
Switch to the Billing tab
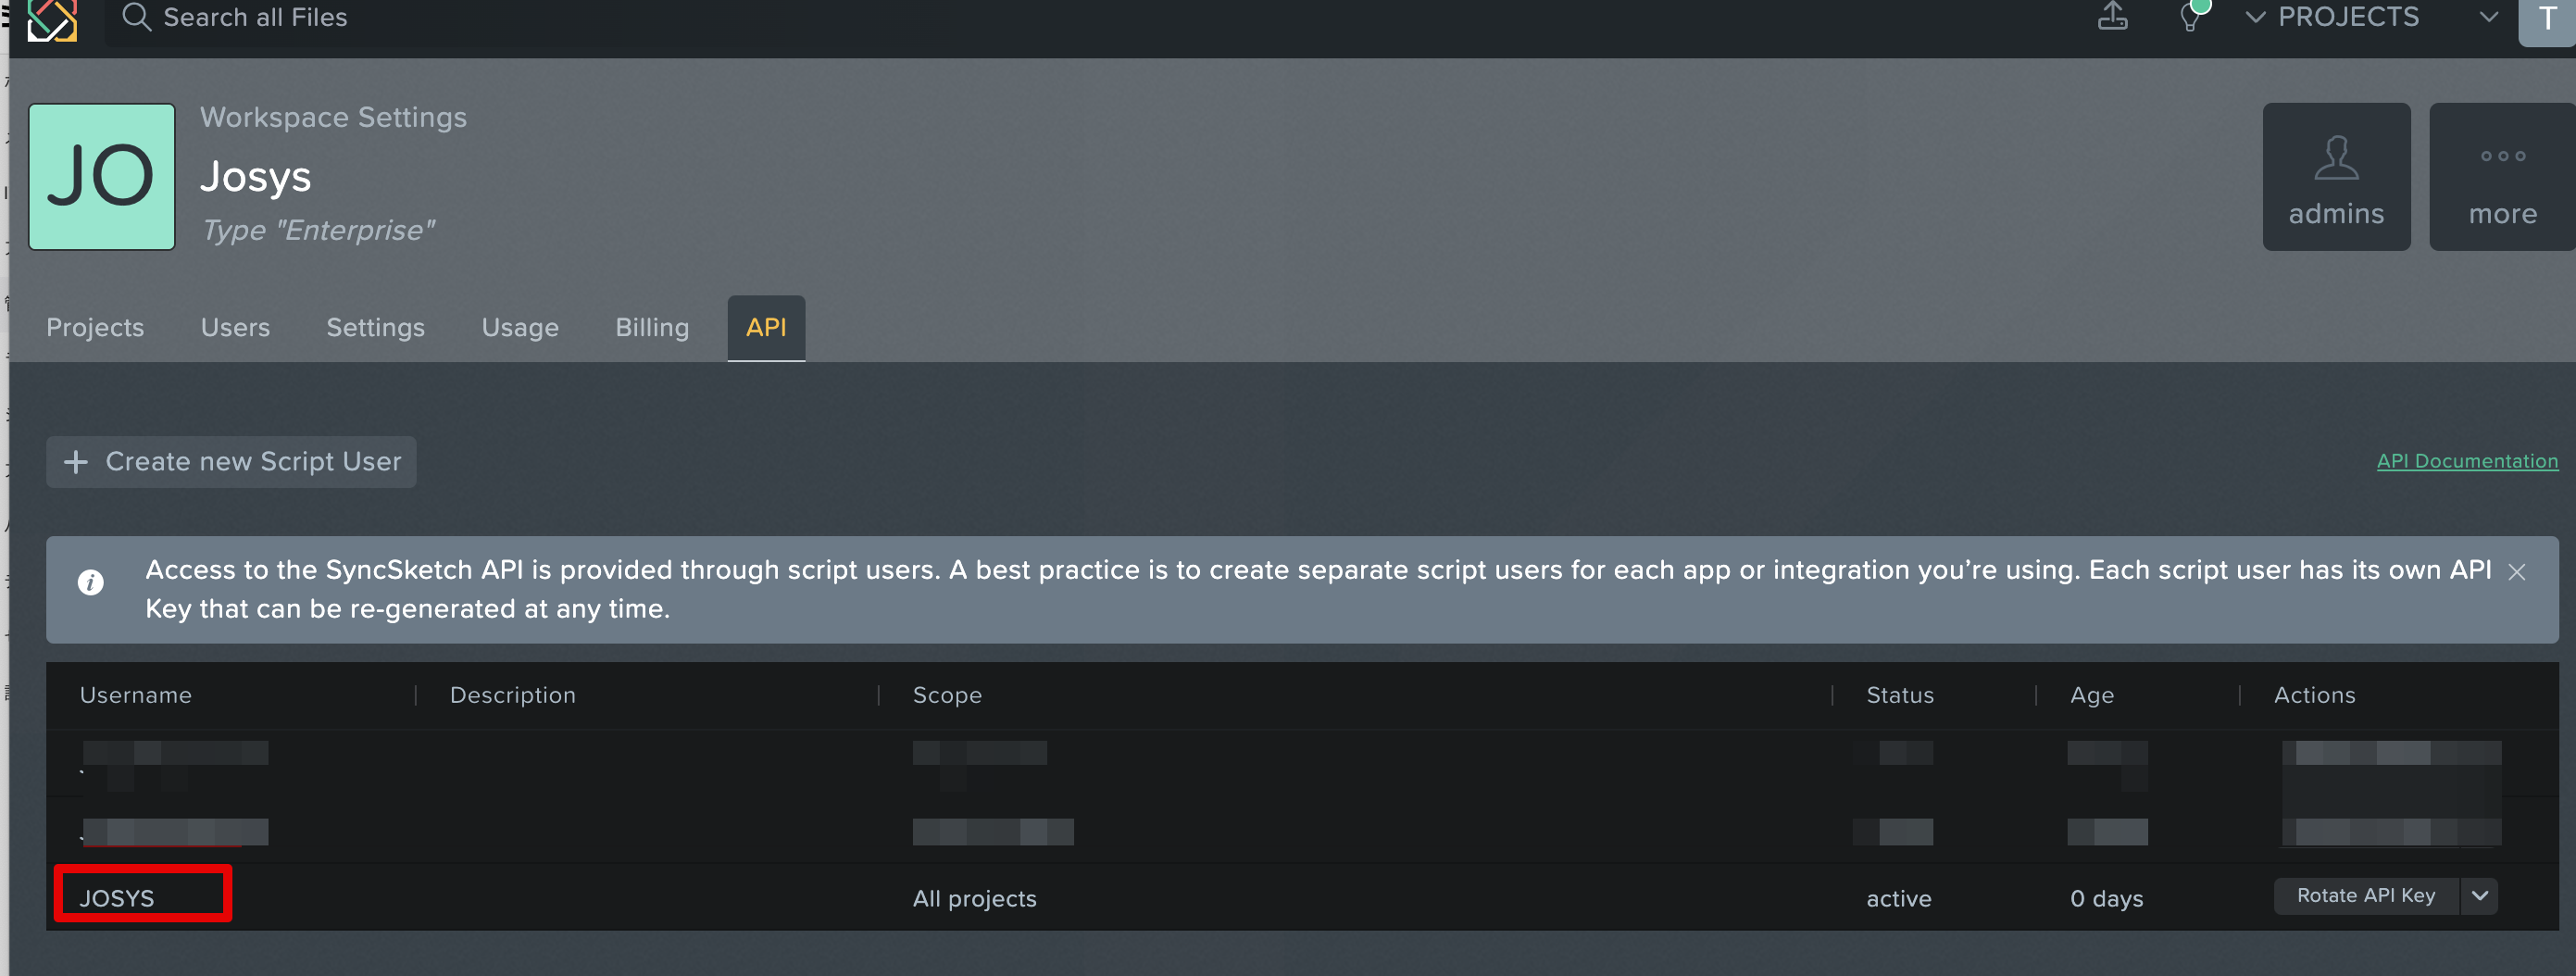tap(652, 328)
